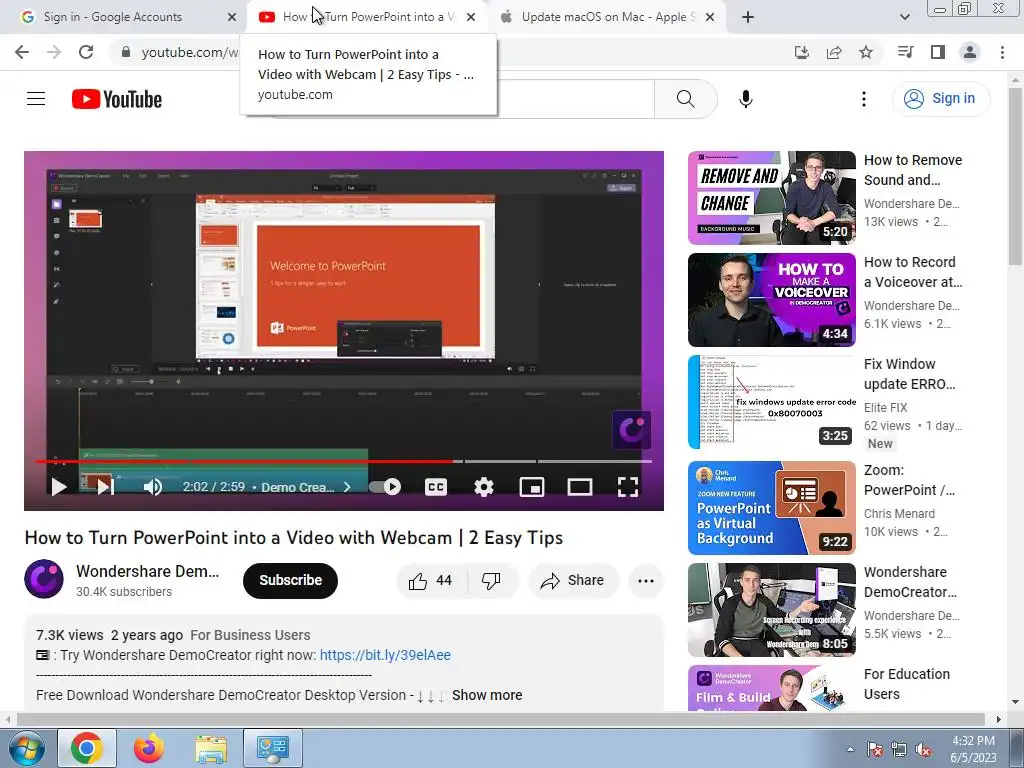Open Zoom PowerPoint Virtual Background thumbnail
The image size is (1024, 768).
tap(771, 508)
